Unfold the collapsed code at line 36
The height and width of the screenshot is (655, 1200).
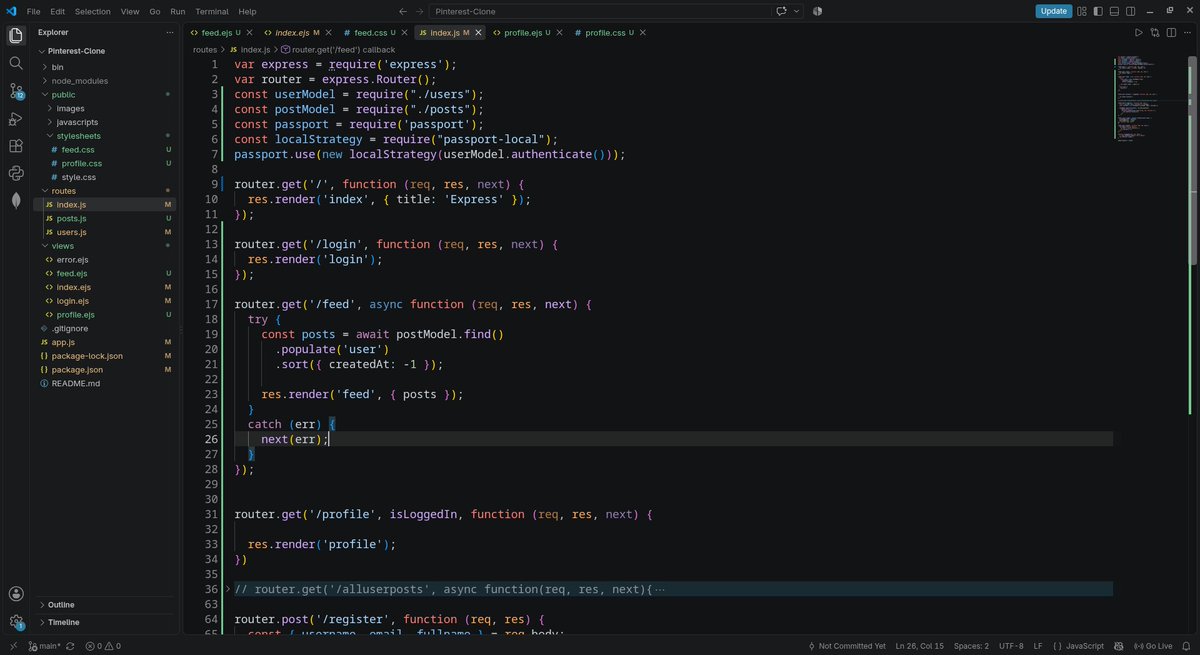(x=228, y=589)
